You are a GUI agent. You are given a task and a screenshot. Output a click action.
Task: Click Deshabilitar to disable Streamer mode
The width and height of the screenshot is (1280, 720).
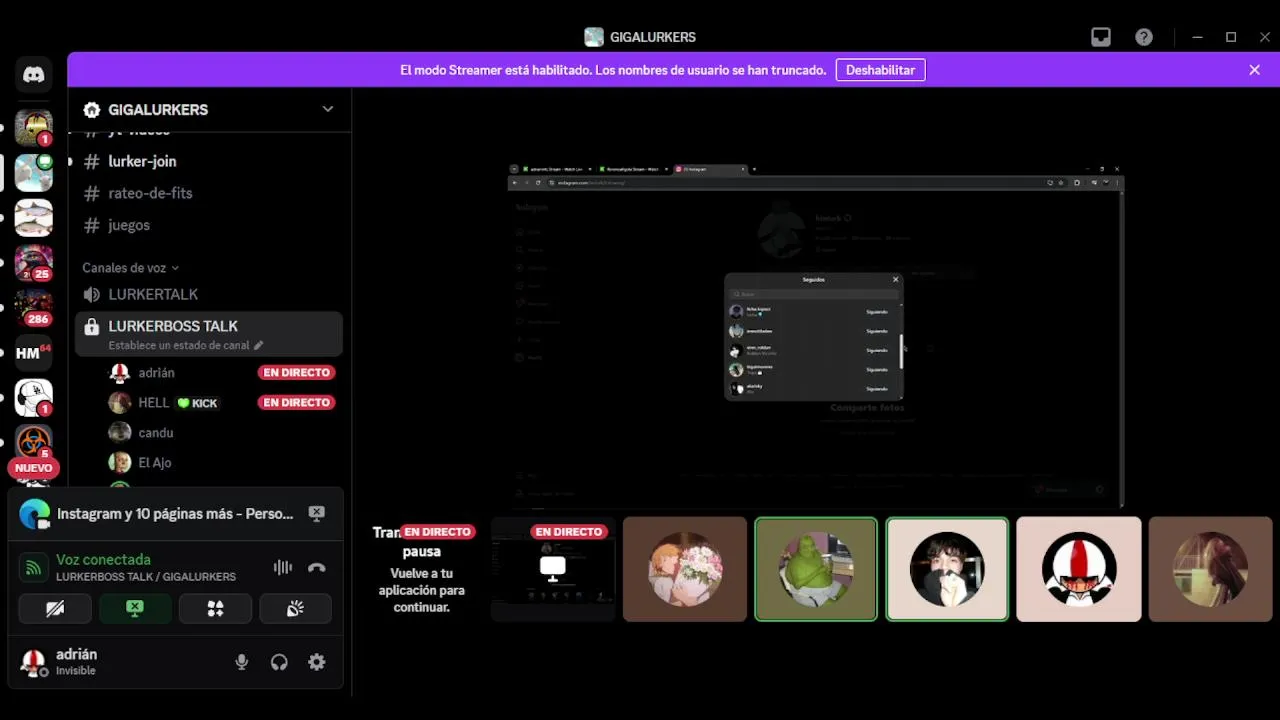[880, 70]
